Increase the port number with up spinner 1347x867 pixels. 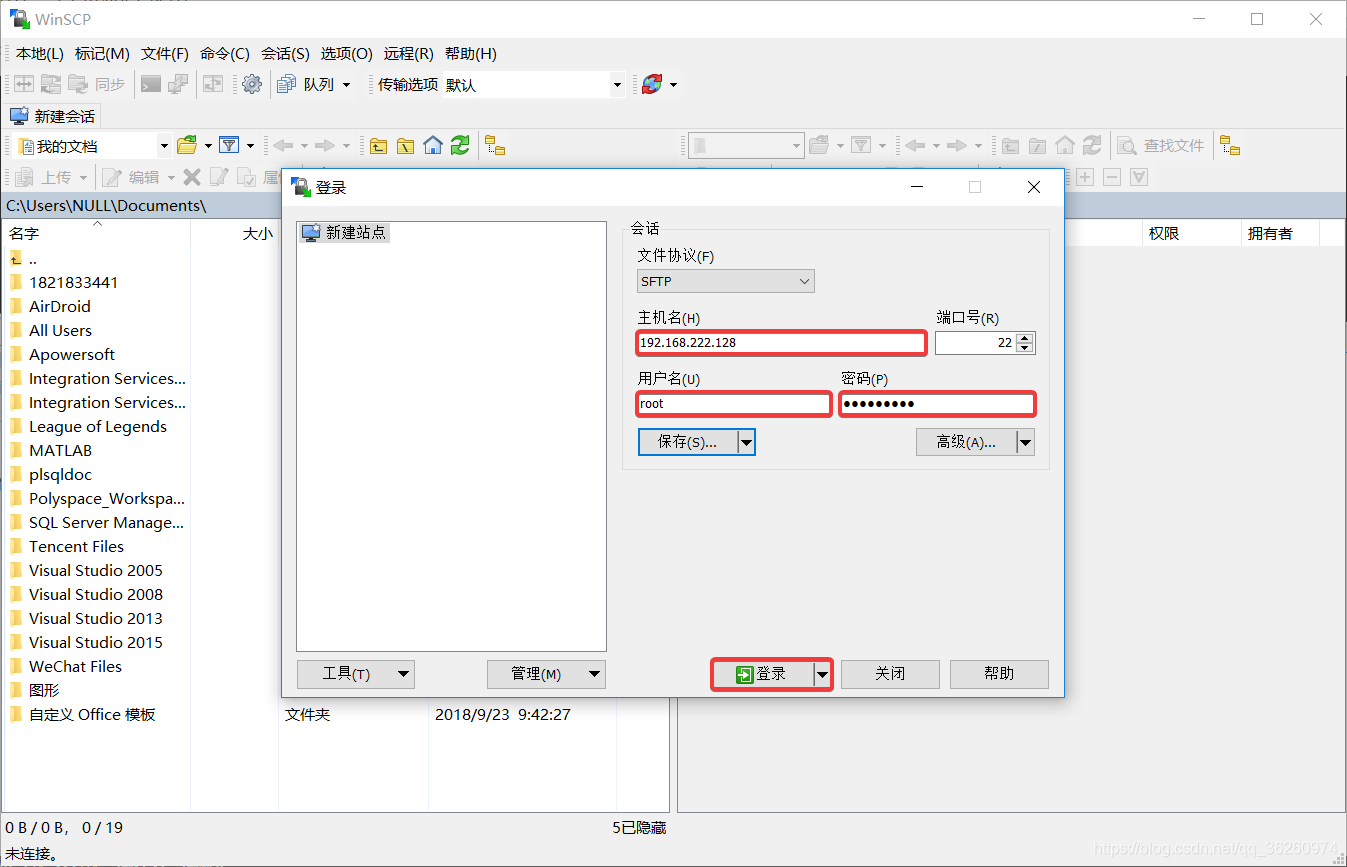(x=1024, y=338)
